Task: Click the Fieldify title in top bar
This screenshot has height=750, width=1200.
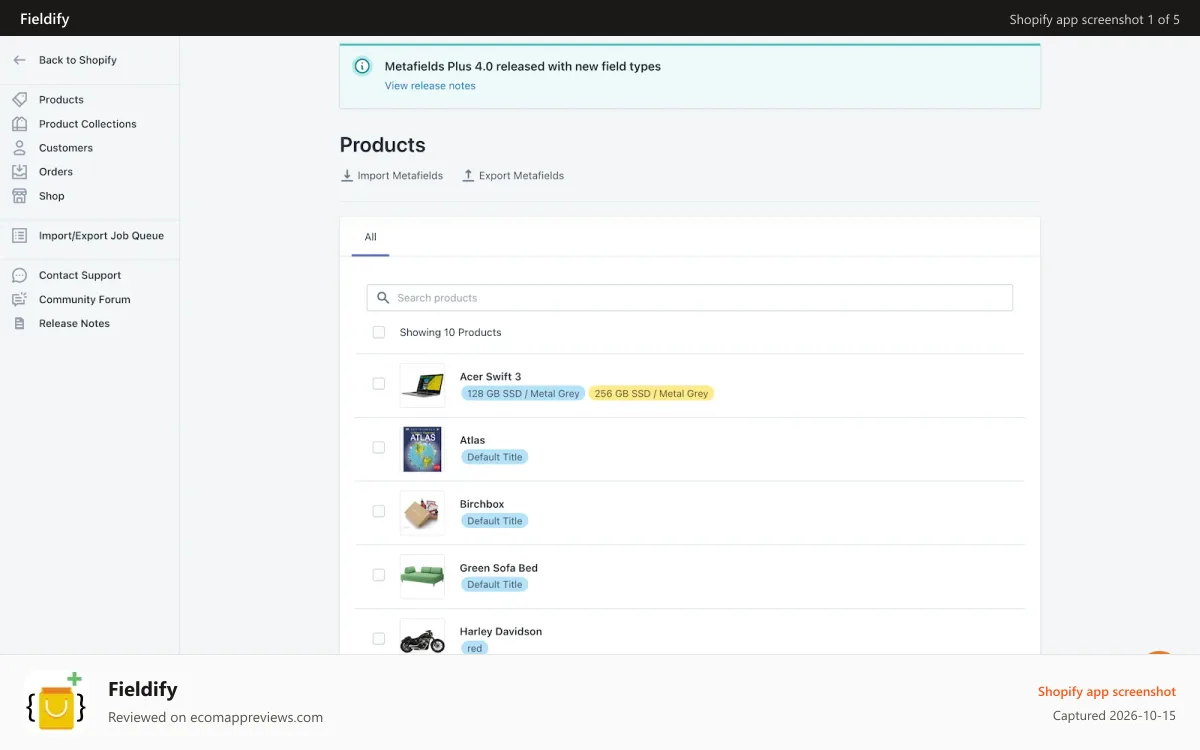Action: coord(45,19)
